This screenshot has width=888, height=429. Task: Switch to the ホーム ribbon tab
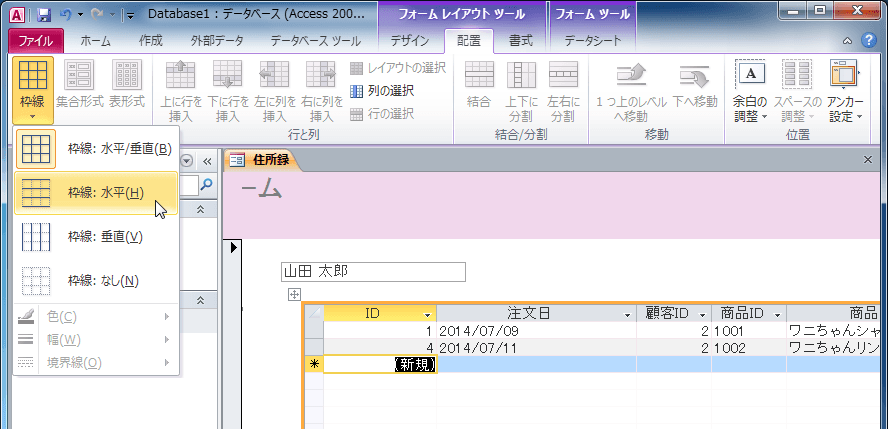tap(95, 41)
